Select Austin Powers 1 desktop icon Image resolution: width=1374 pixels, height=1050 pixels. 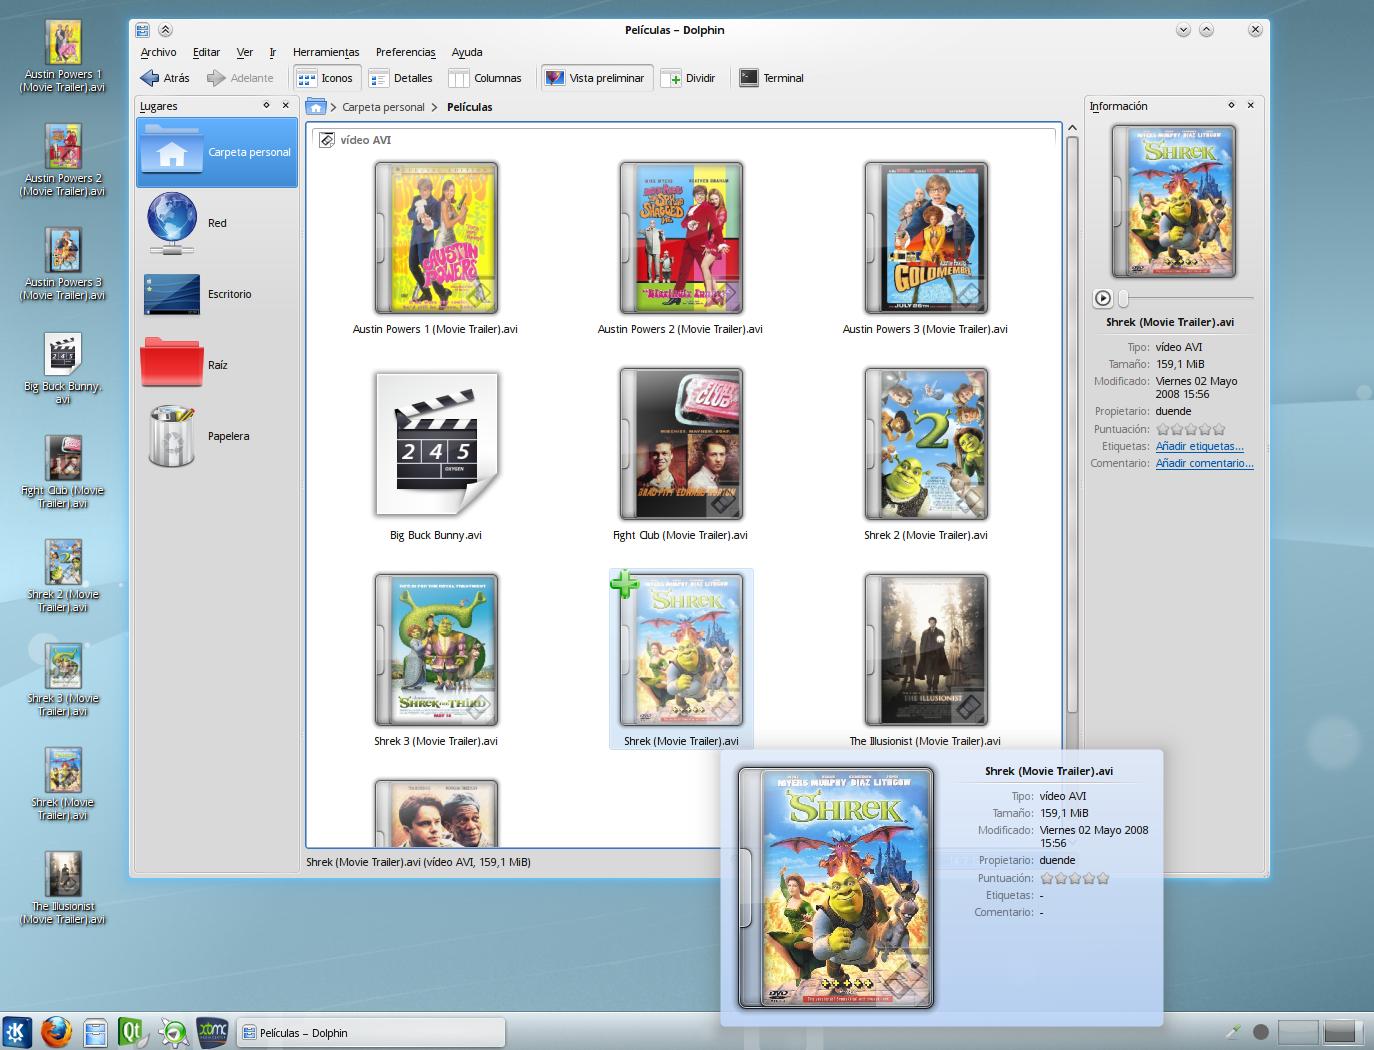[63, 57]
